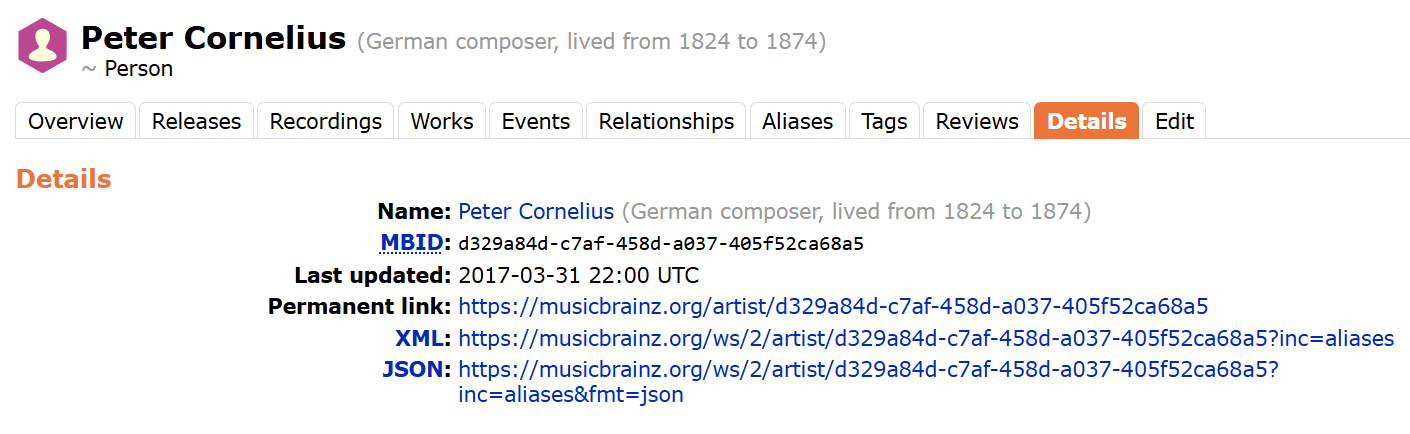Open the Overview tab
Viewport: 1410px width, 434px height.
point(76,121)
